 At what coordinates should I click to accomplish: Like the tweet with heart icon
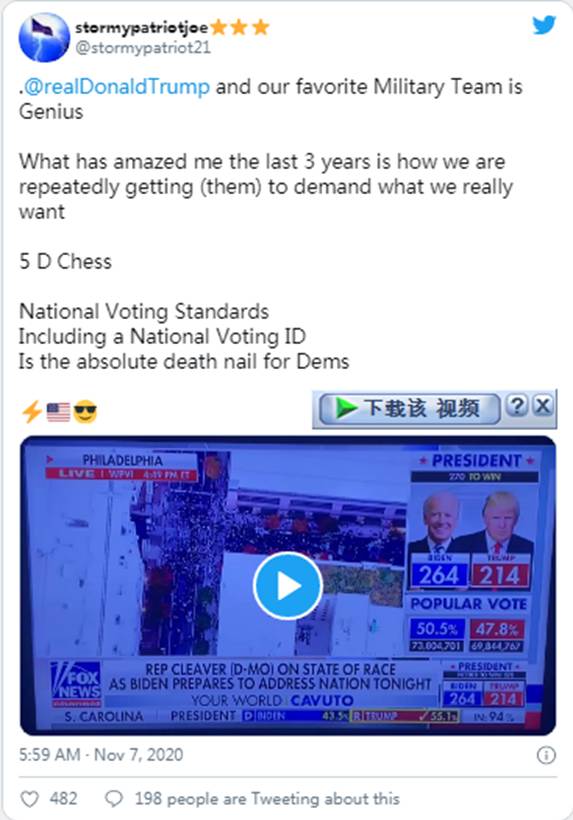point(29,799)
